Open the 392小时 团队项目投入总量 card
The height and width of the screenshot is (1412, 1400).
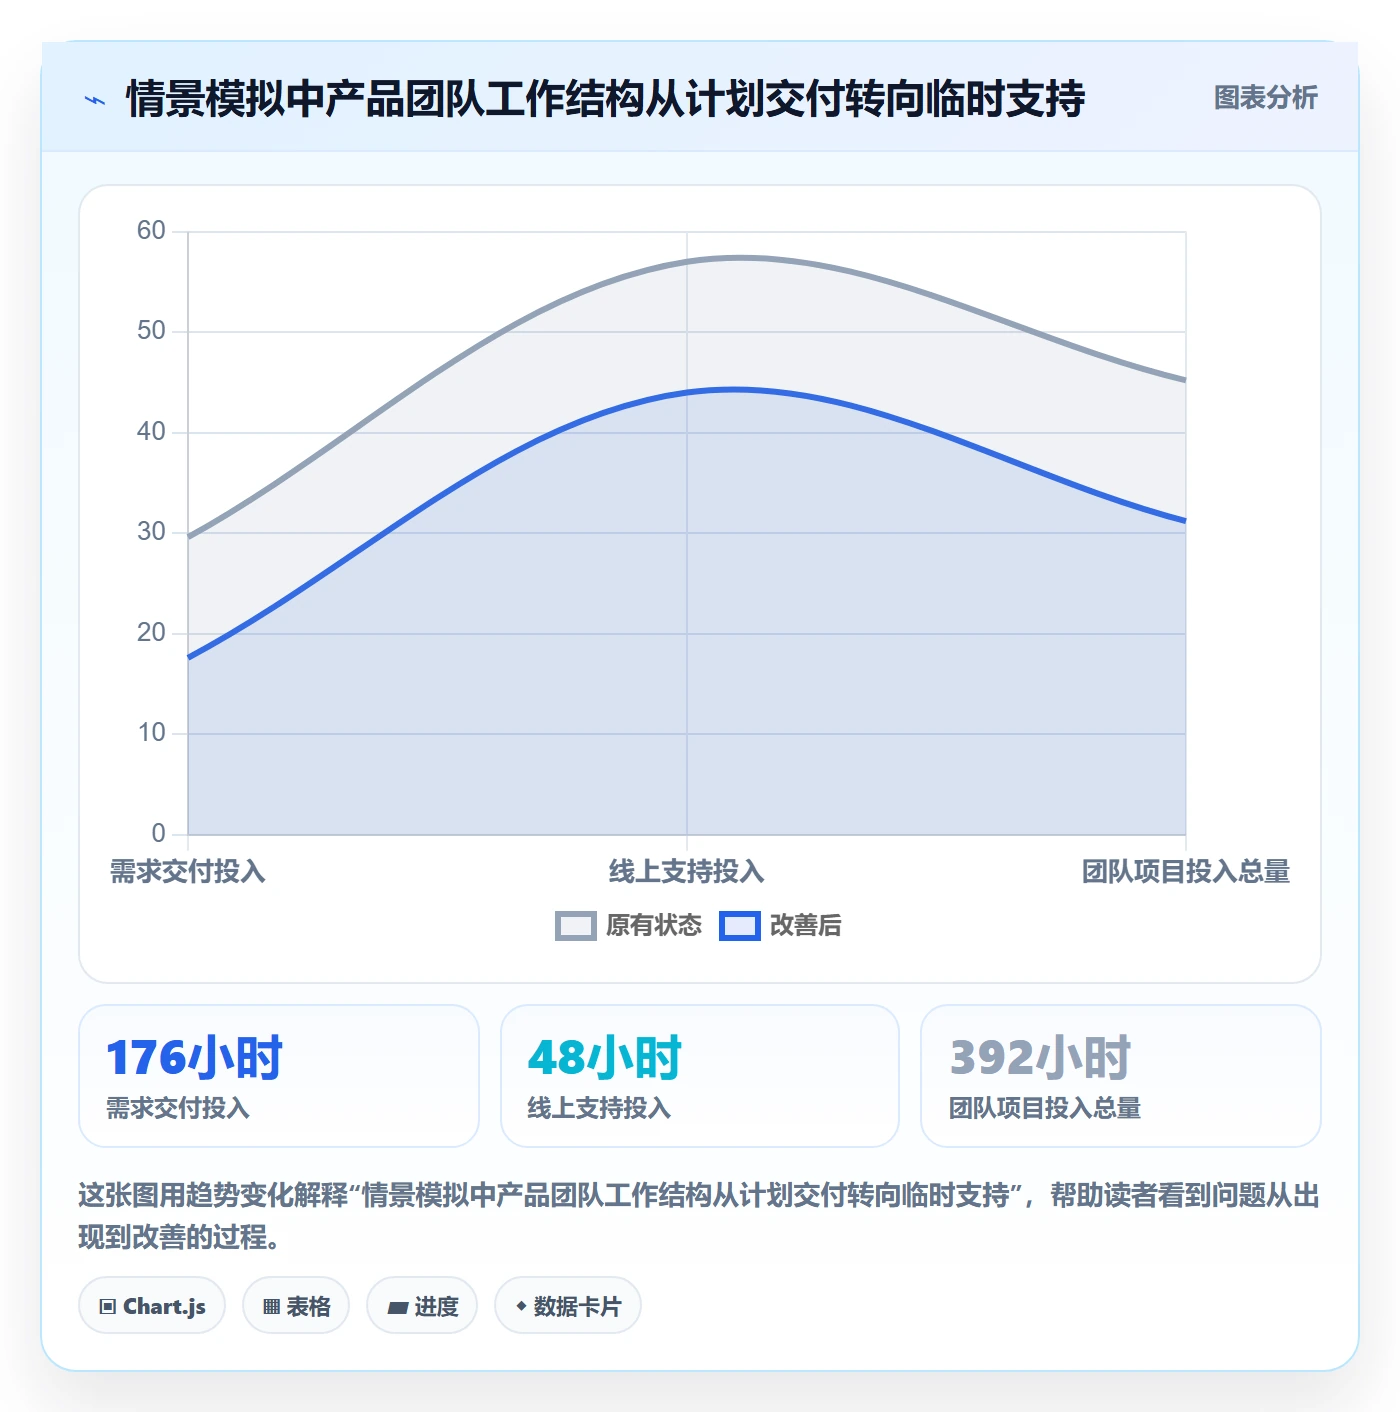coord(1121,1076)
